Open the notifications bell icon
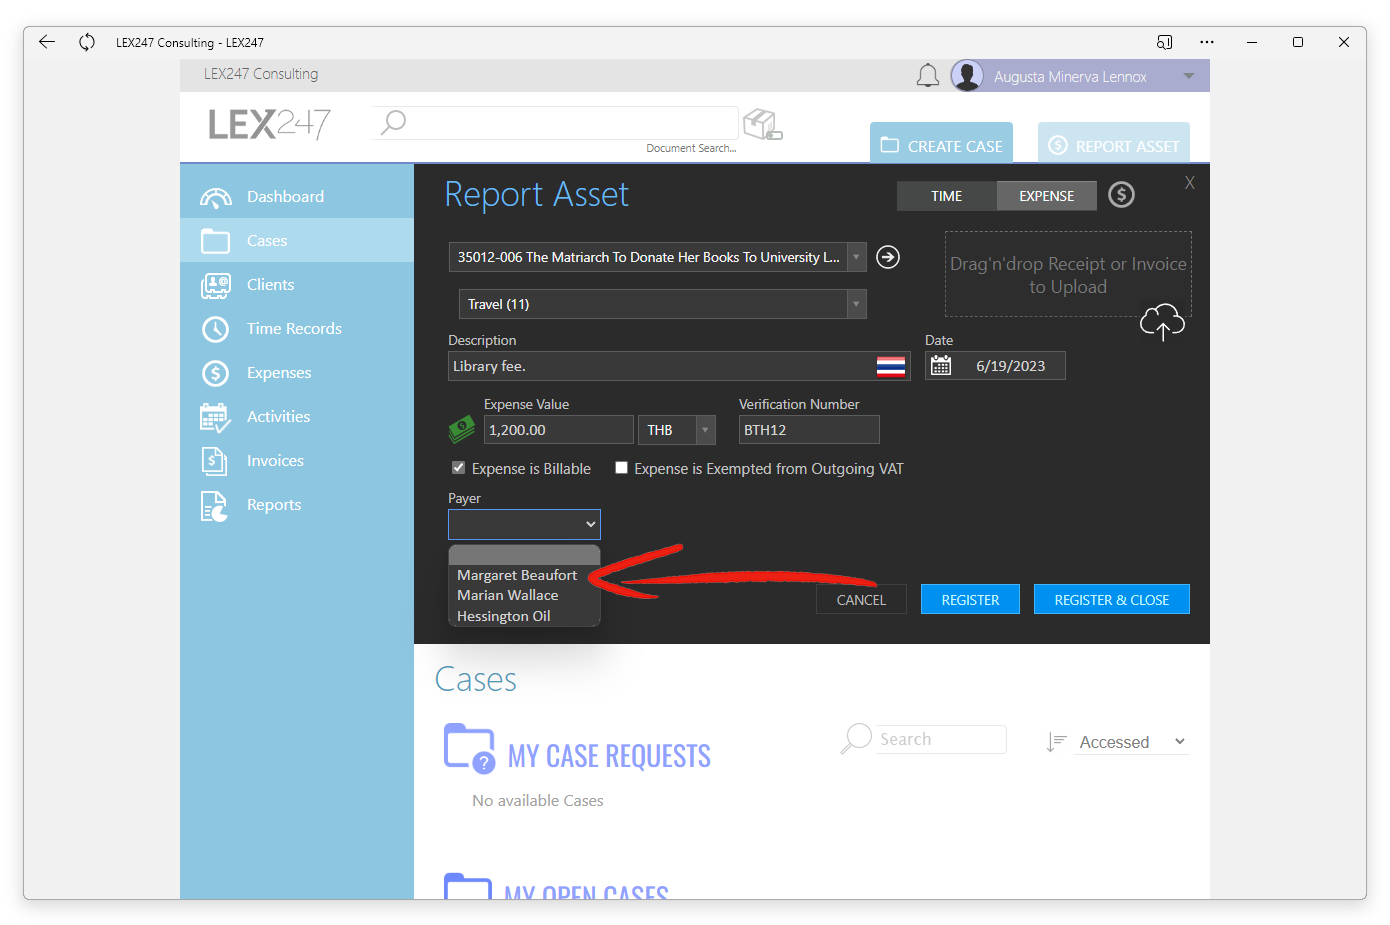 [x=928, y=76]
